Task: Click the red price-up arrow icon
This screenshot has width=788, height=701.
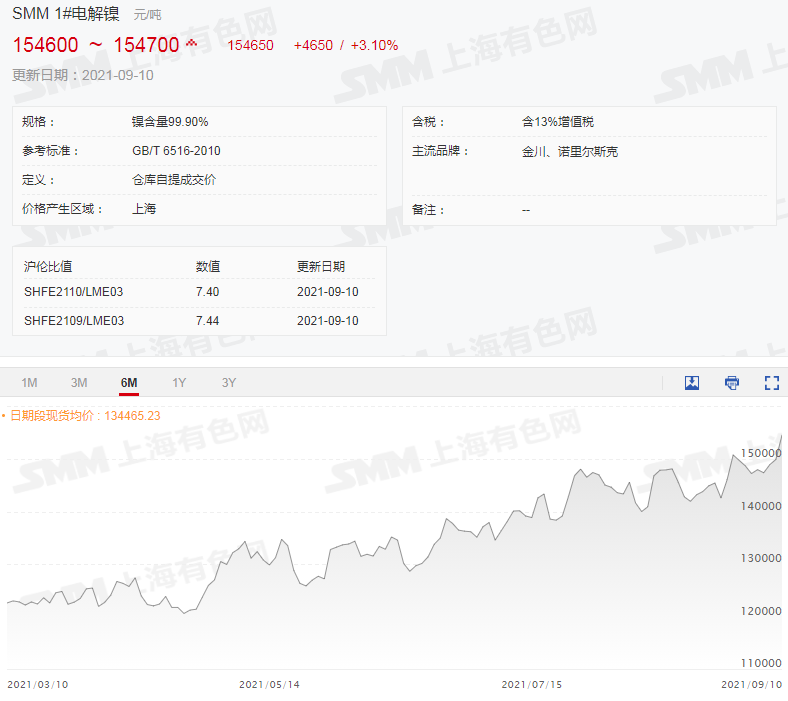Action: click(191, 43)
